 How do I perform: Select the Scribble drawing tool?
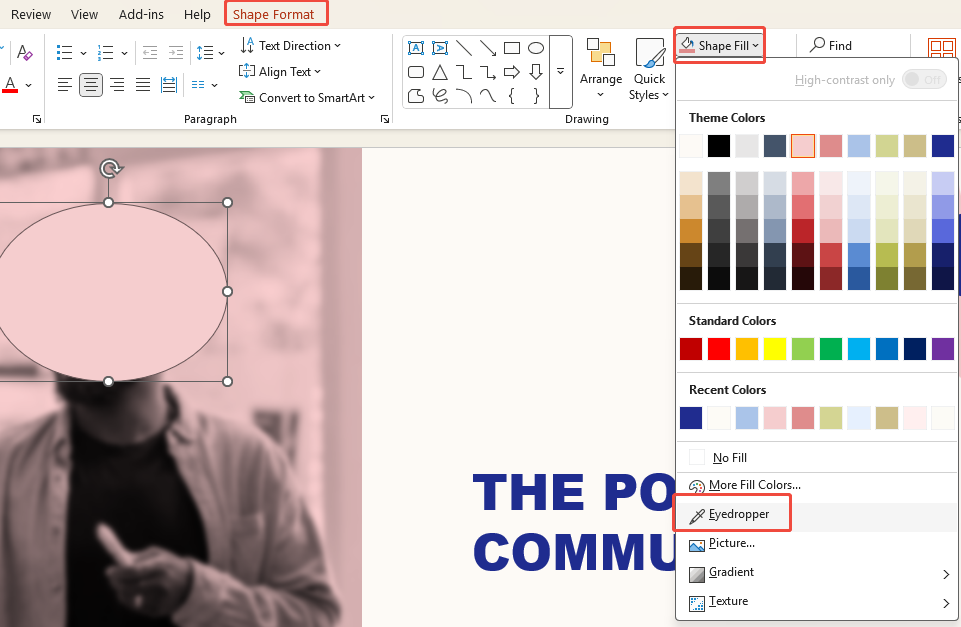pos(441,95)
